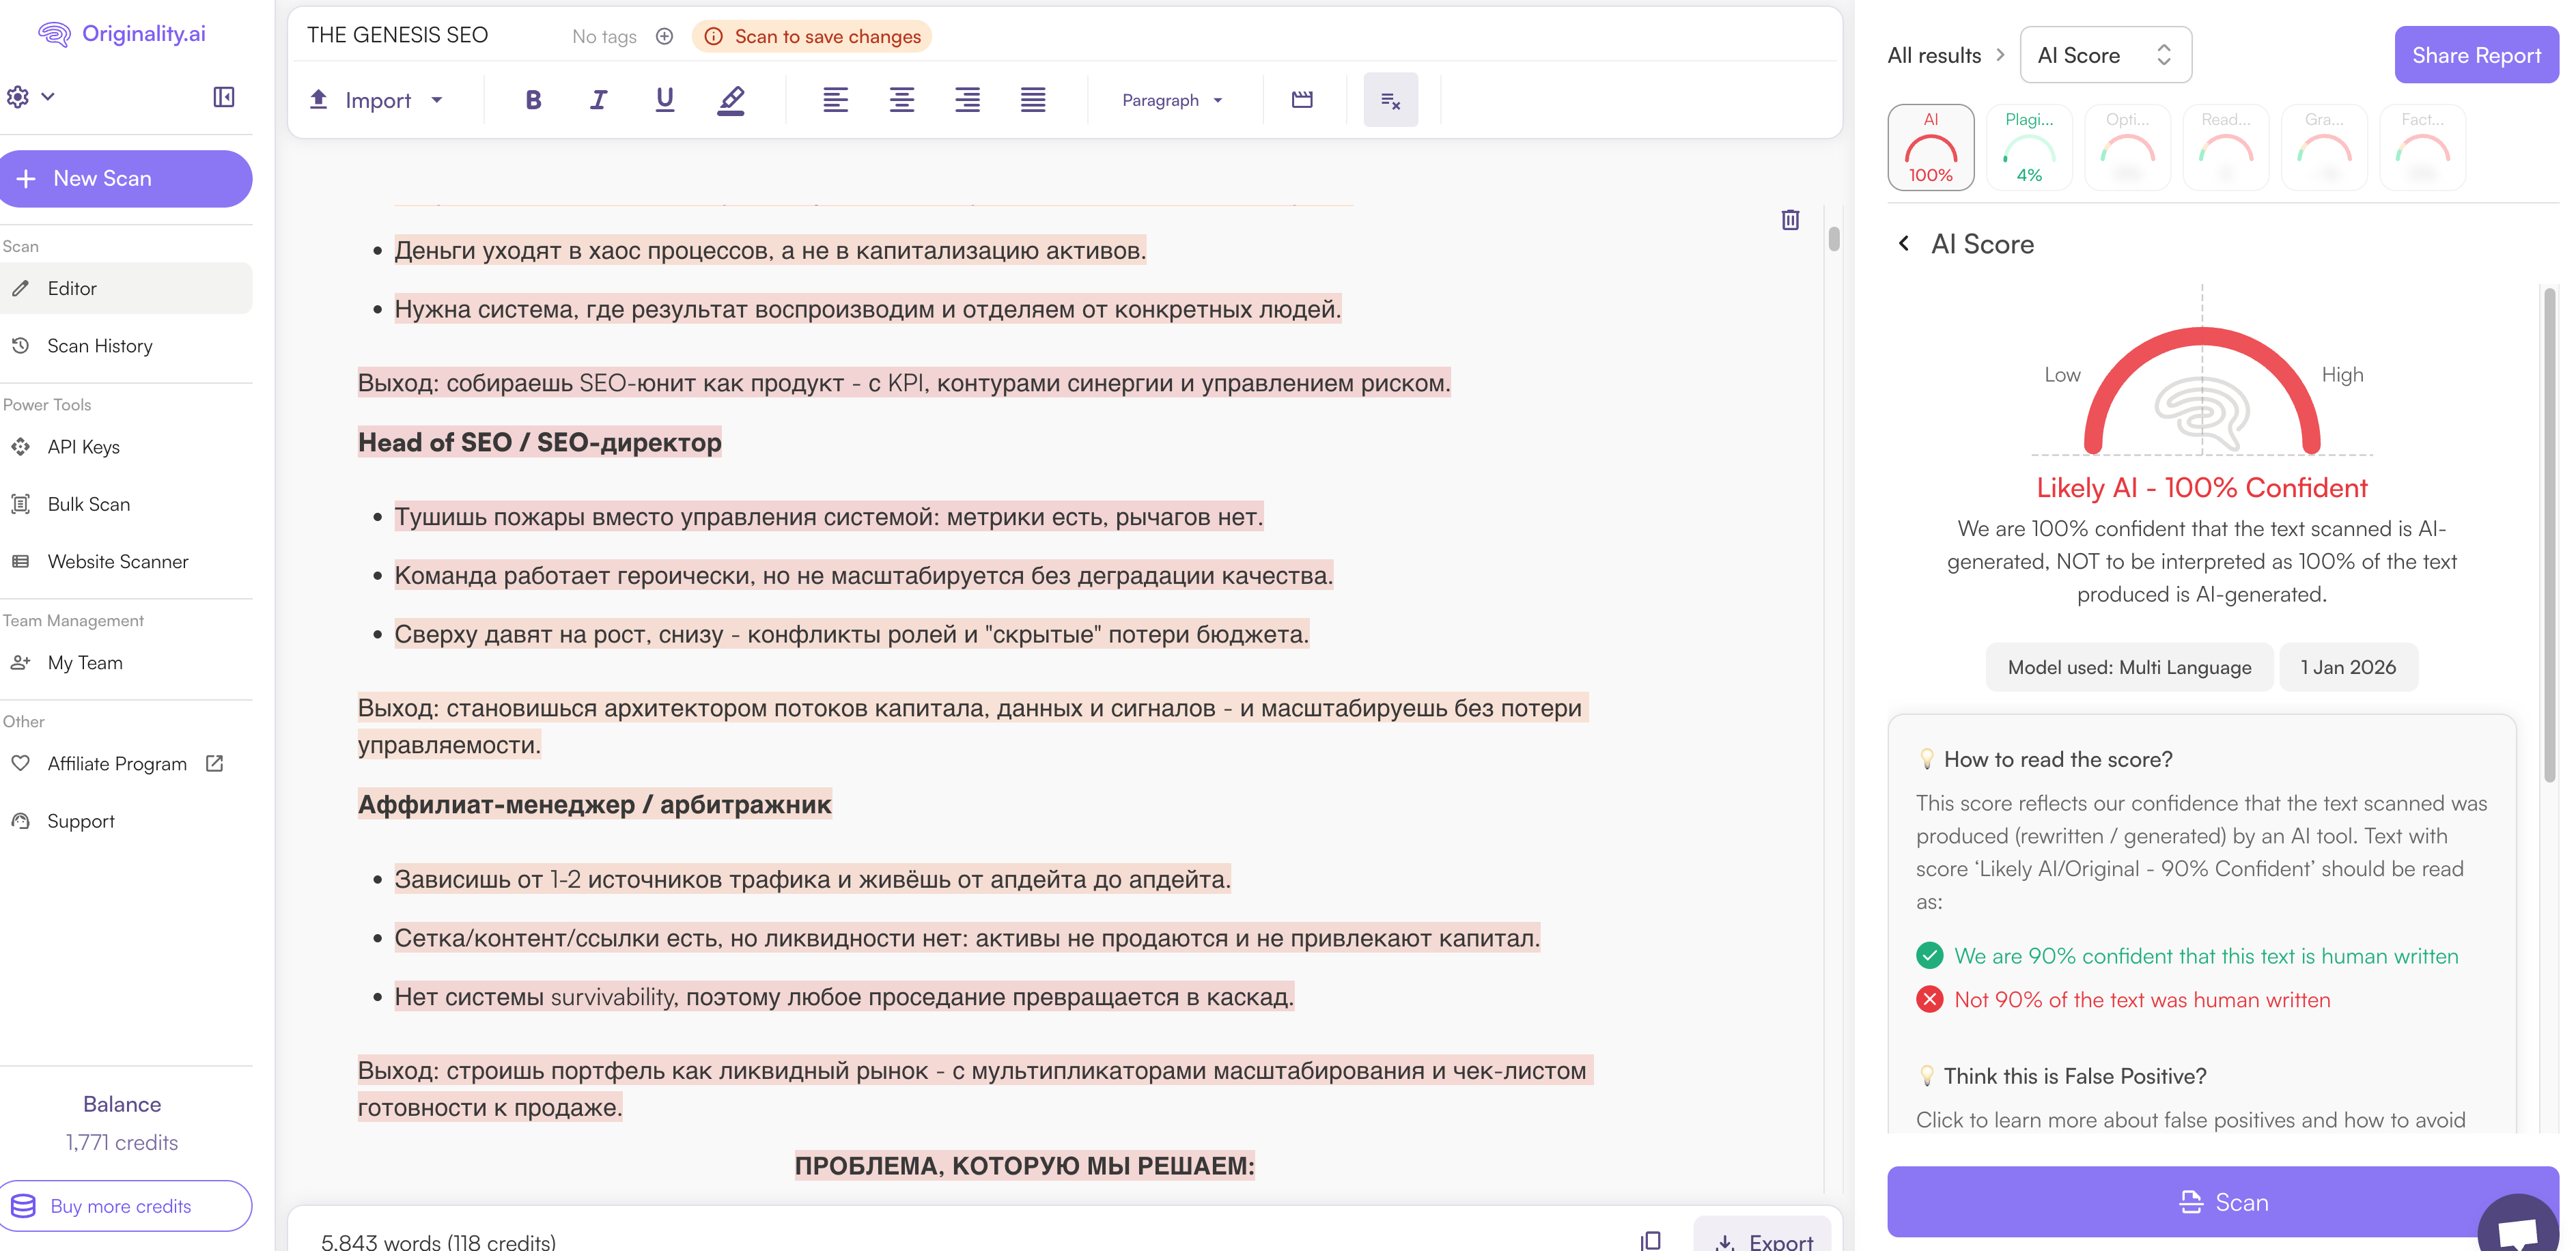This screenshot has width=2576, height=1251.
Task: Apply italic formatting
Action: pos(598,99)
